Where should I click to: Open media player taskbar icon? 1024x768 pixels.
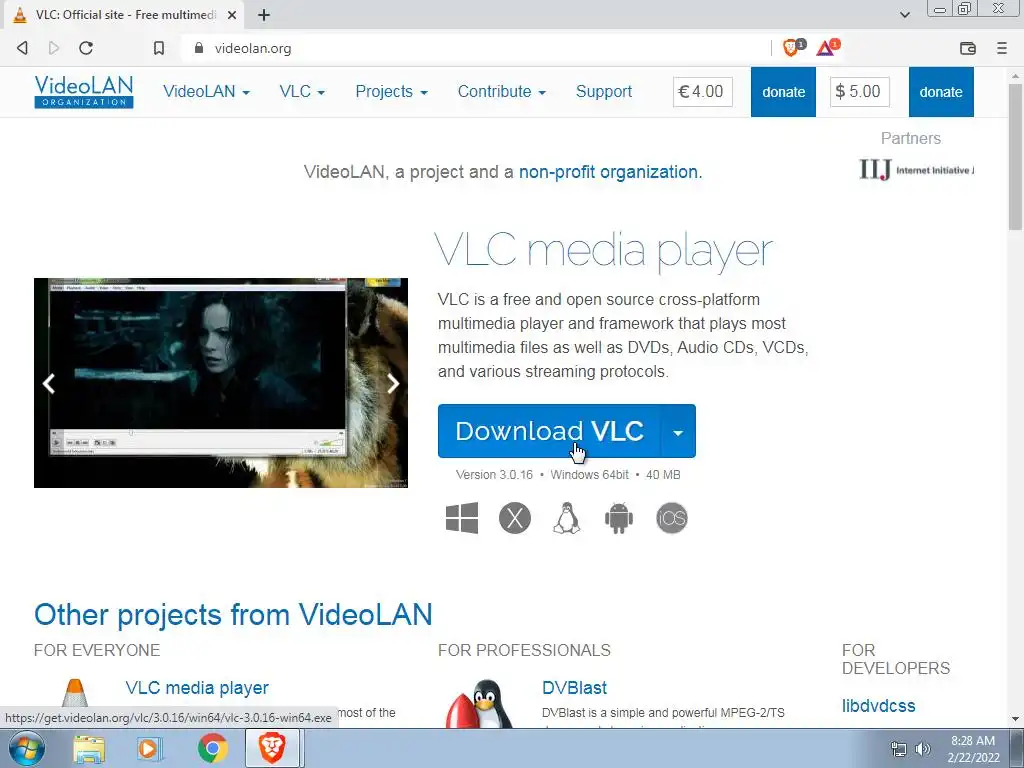(x=149, y=748)
